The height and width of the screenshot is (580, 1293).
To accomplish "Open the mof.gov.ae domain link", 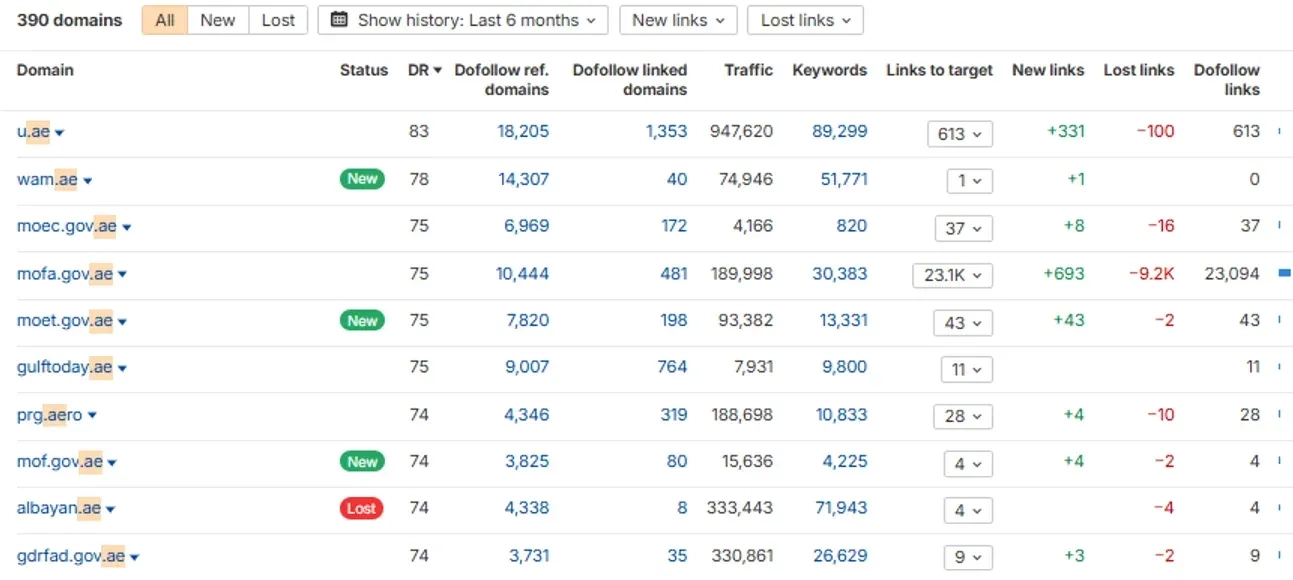I will coord(60,462).
